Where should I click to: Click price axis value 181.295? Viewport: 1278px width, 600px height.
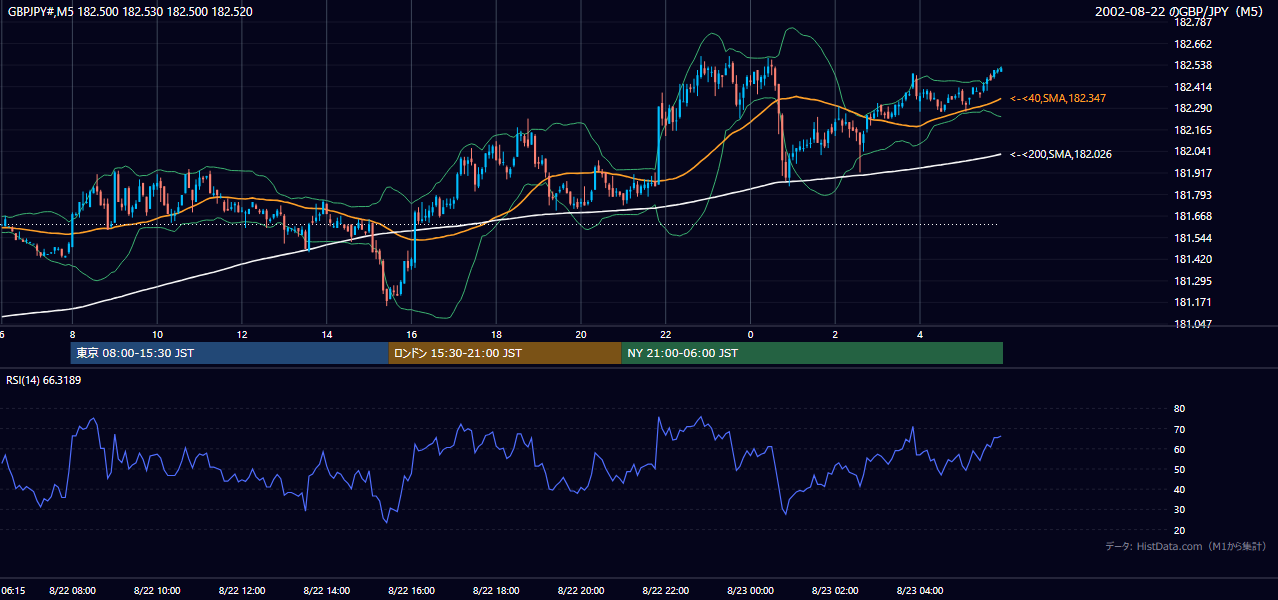1192,281
